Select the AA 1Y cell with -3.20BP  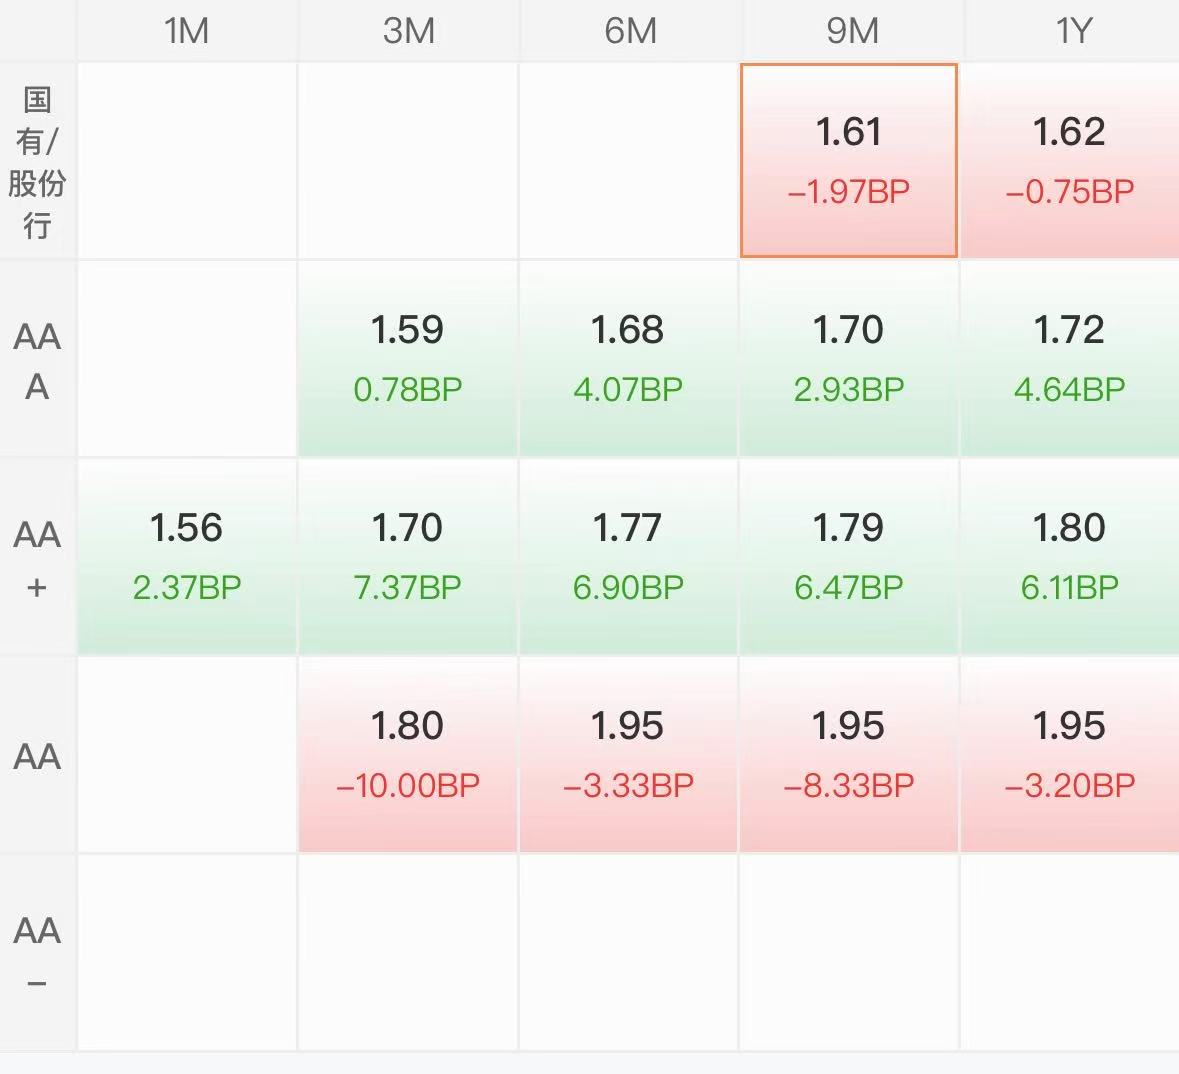[1070, 755]
